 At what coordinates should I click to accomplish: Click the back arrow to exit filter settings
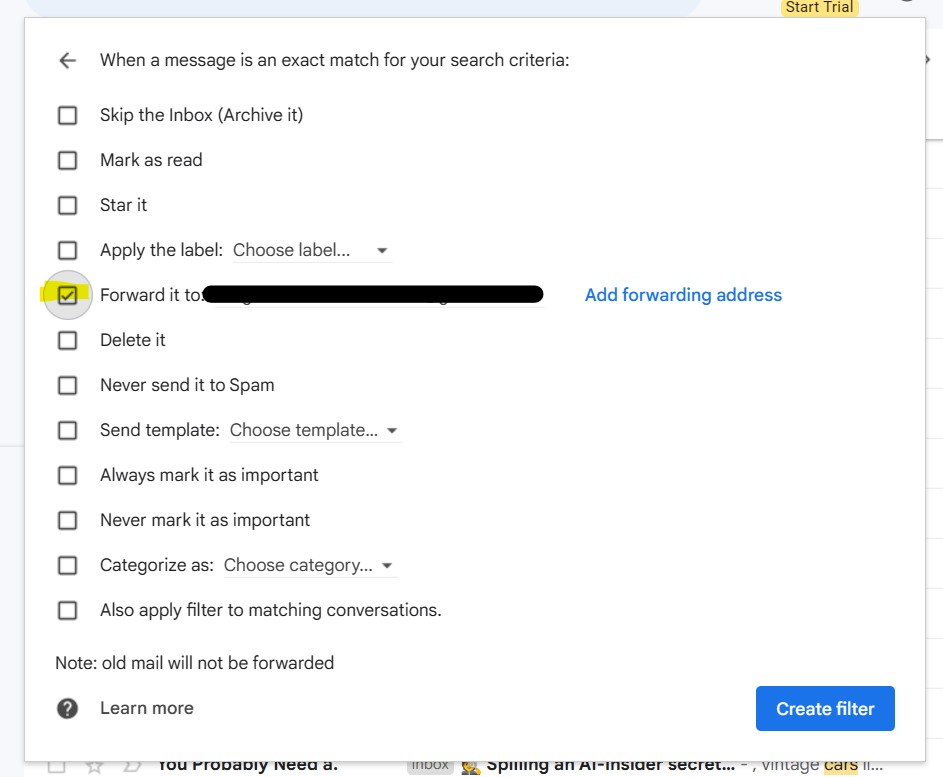tap(66, 60)
